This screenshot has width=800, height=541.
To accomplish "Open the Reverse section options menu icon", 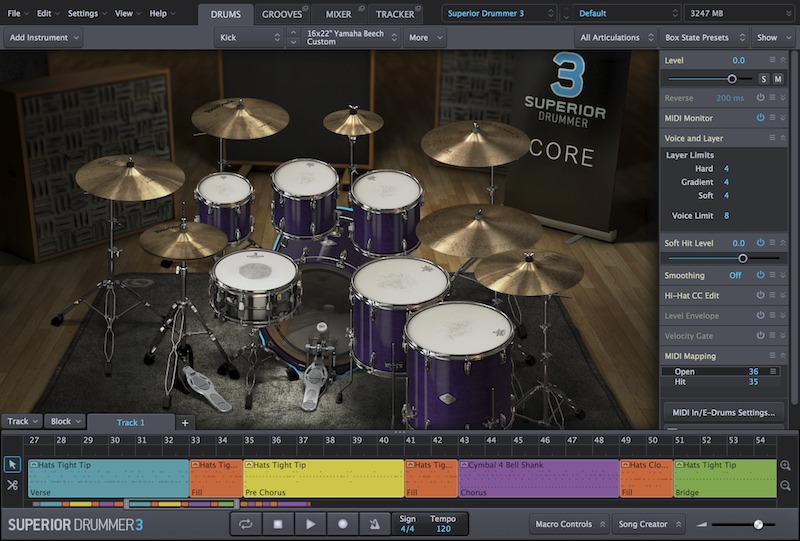I will [772, 97].
